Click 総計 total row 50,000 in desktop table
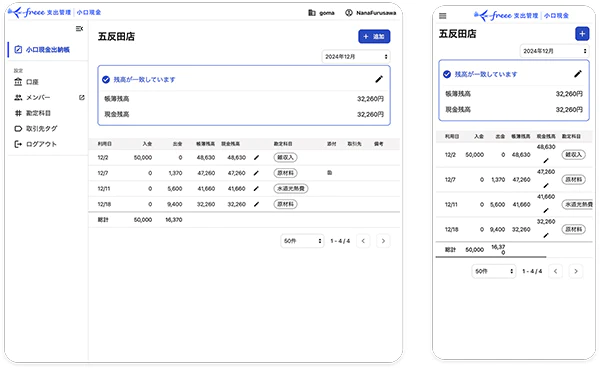Viewport: 600px width, 369px height. click(143, 220)
